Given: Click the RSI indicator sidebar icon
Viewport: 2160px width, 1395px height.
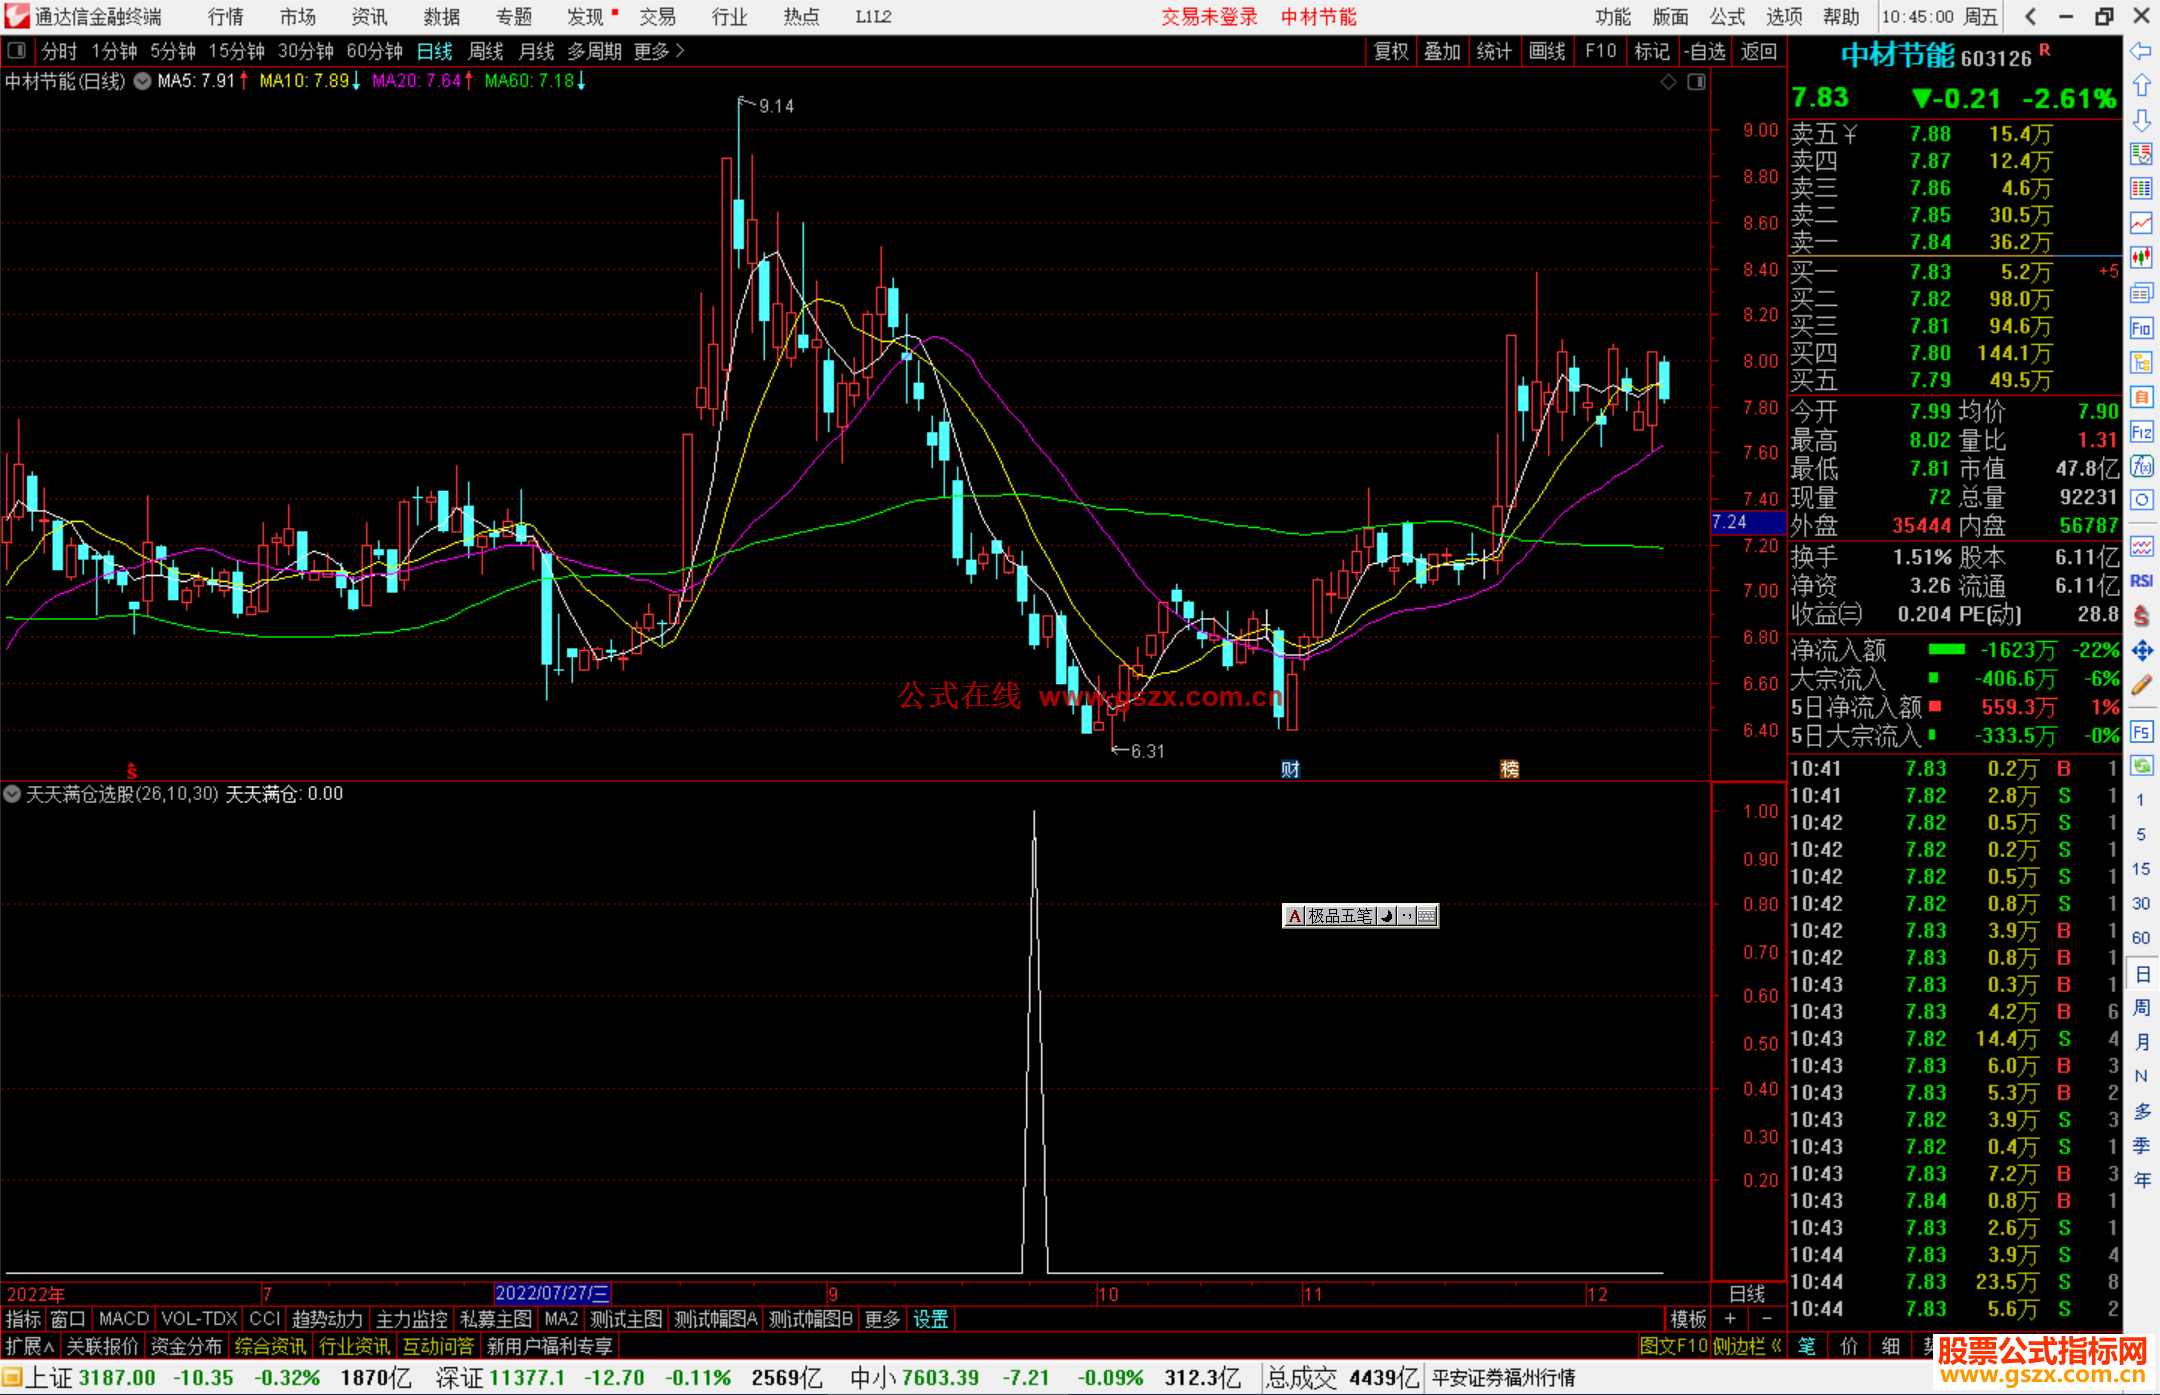Looking at the screenshot, I should click(2141, 581).
